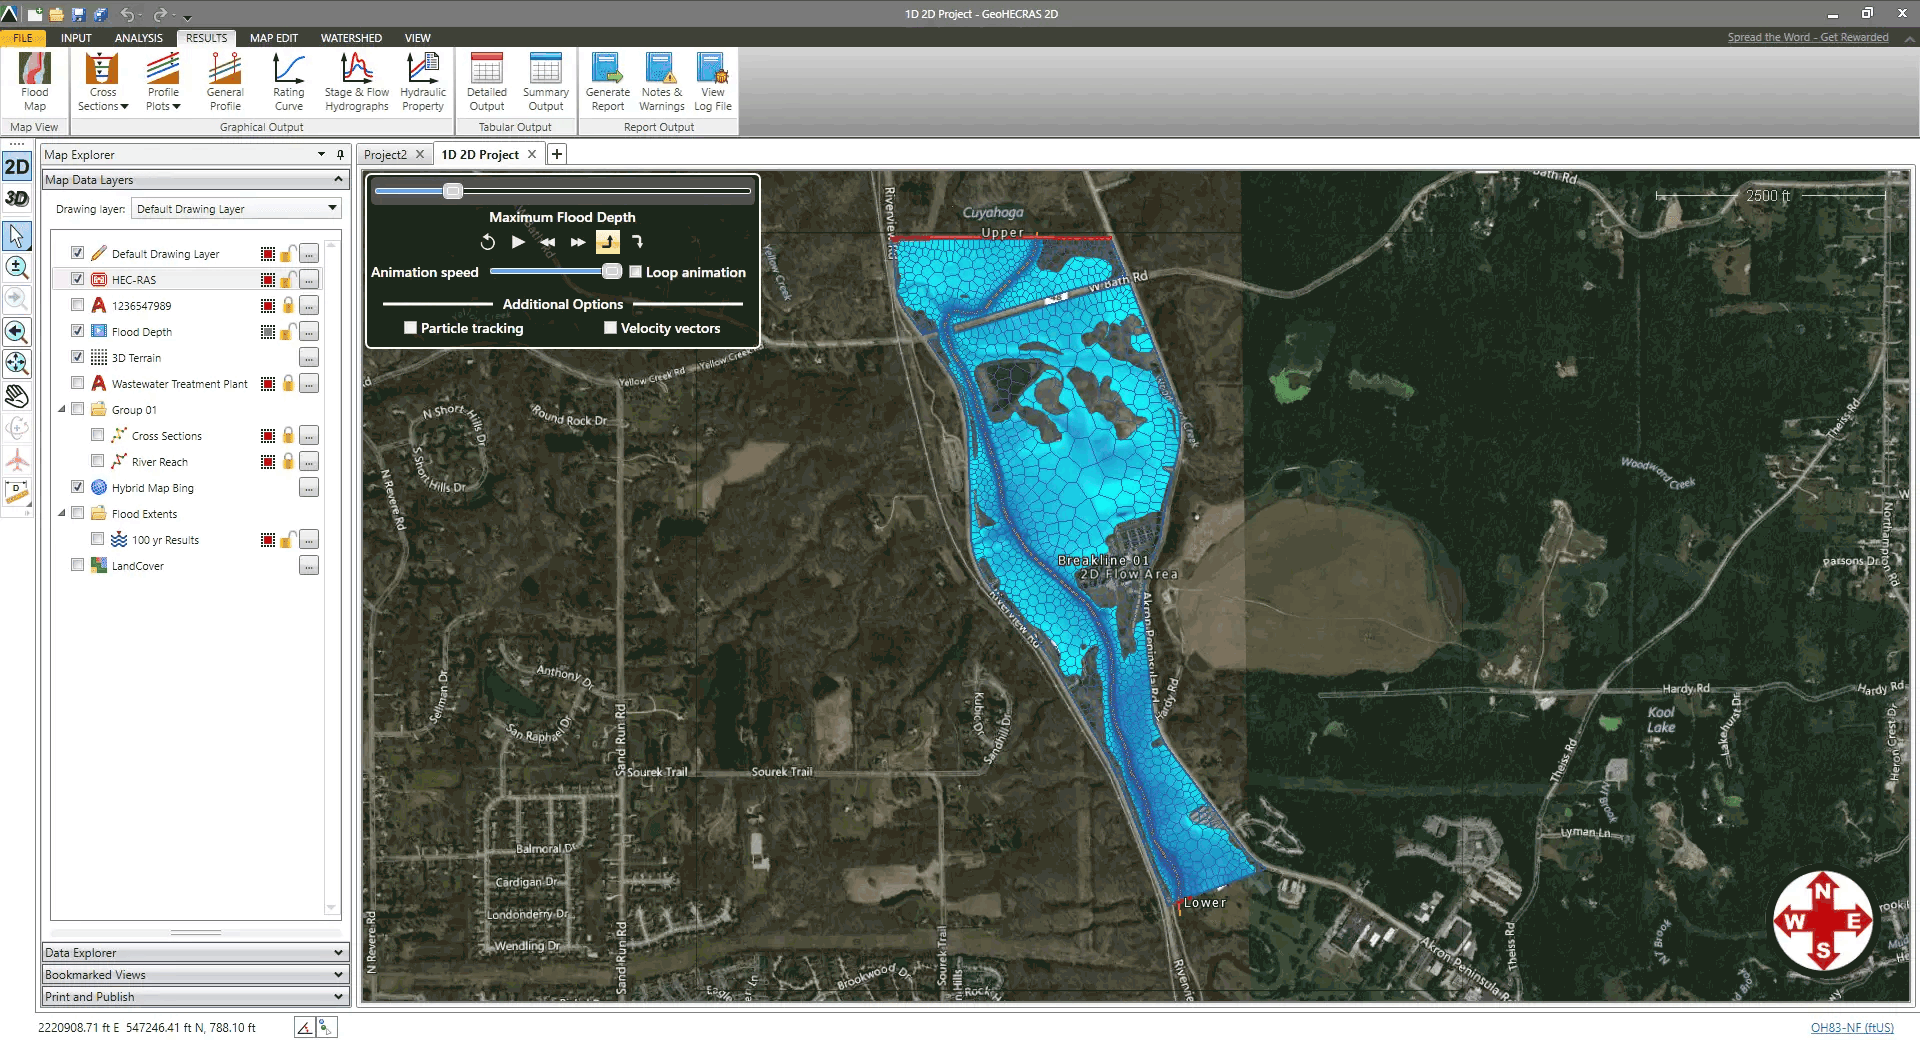Check the Particle tracking option
The height and width of the screenshot is (1040, 1920).
click(x=410, y=327)
